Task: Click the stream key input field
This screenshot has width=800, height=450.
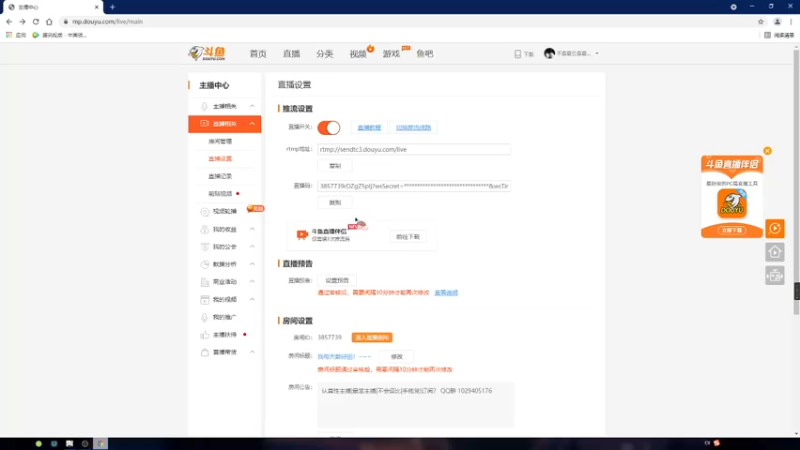Action: coord(414,186)
